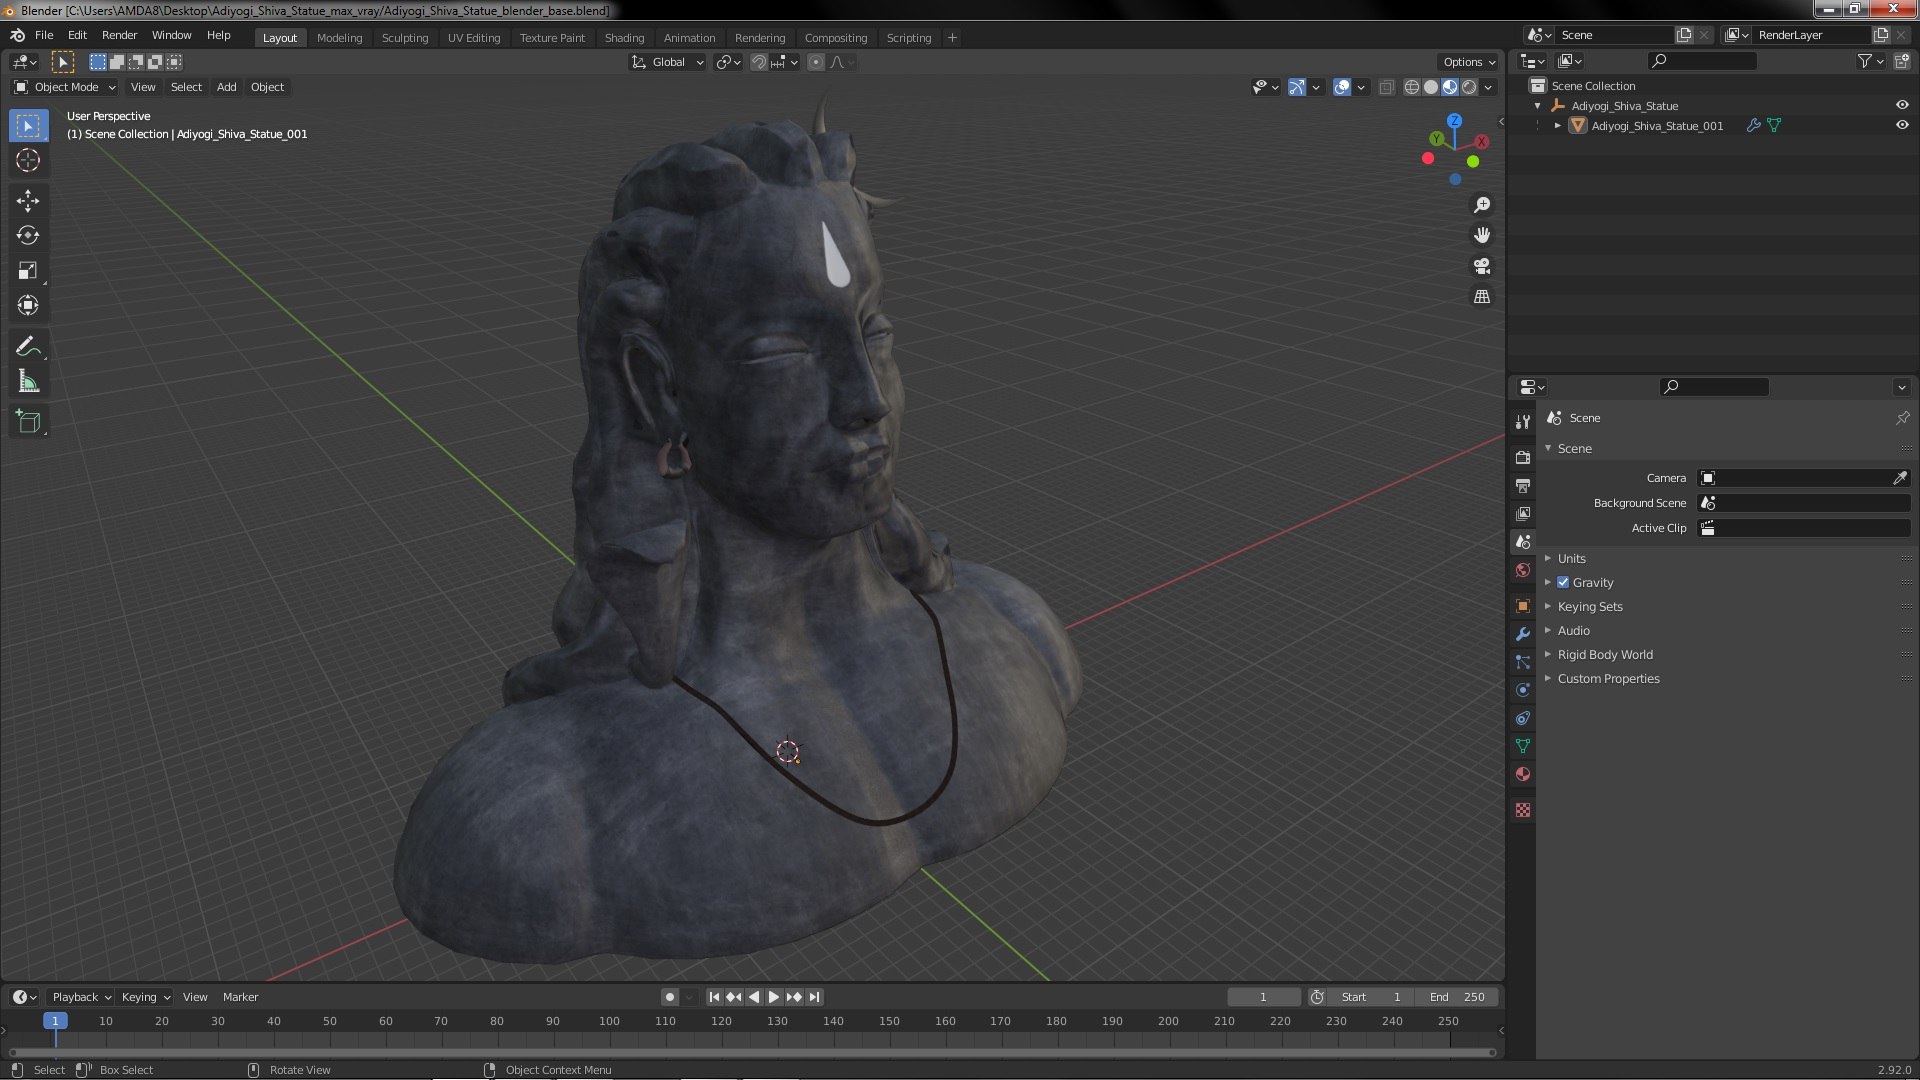Open the Modifier properties wrench tab
The height and width of the screenshot is (1080, 1920).
click(x=1523, y=634)
